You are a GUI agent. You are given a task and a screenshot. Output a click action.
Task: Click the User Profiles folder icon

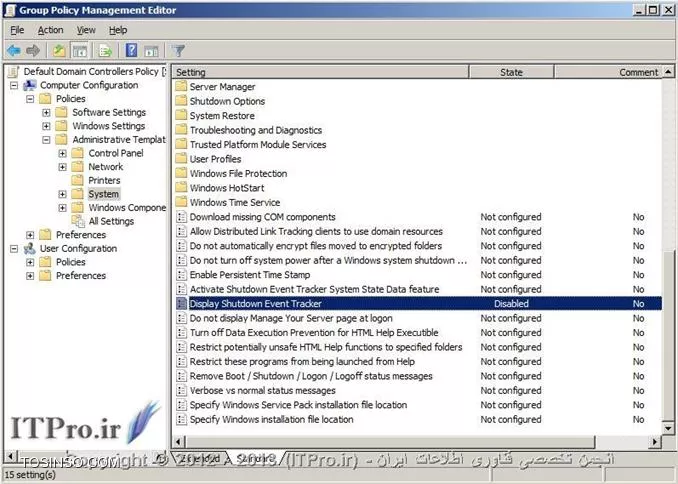pyautogui.click(x=181, y=159)
